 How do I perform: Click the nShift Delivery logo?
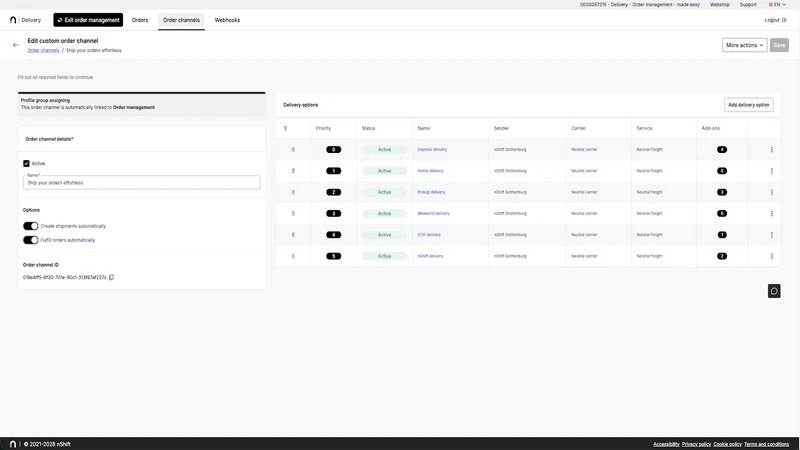[x=25, y=20]
